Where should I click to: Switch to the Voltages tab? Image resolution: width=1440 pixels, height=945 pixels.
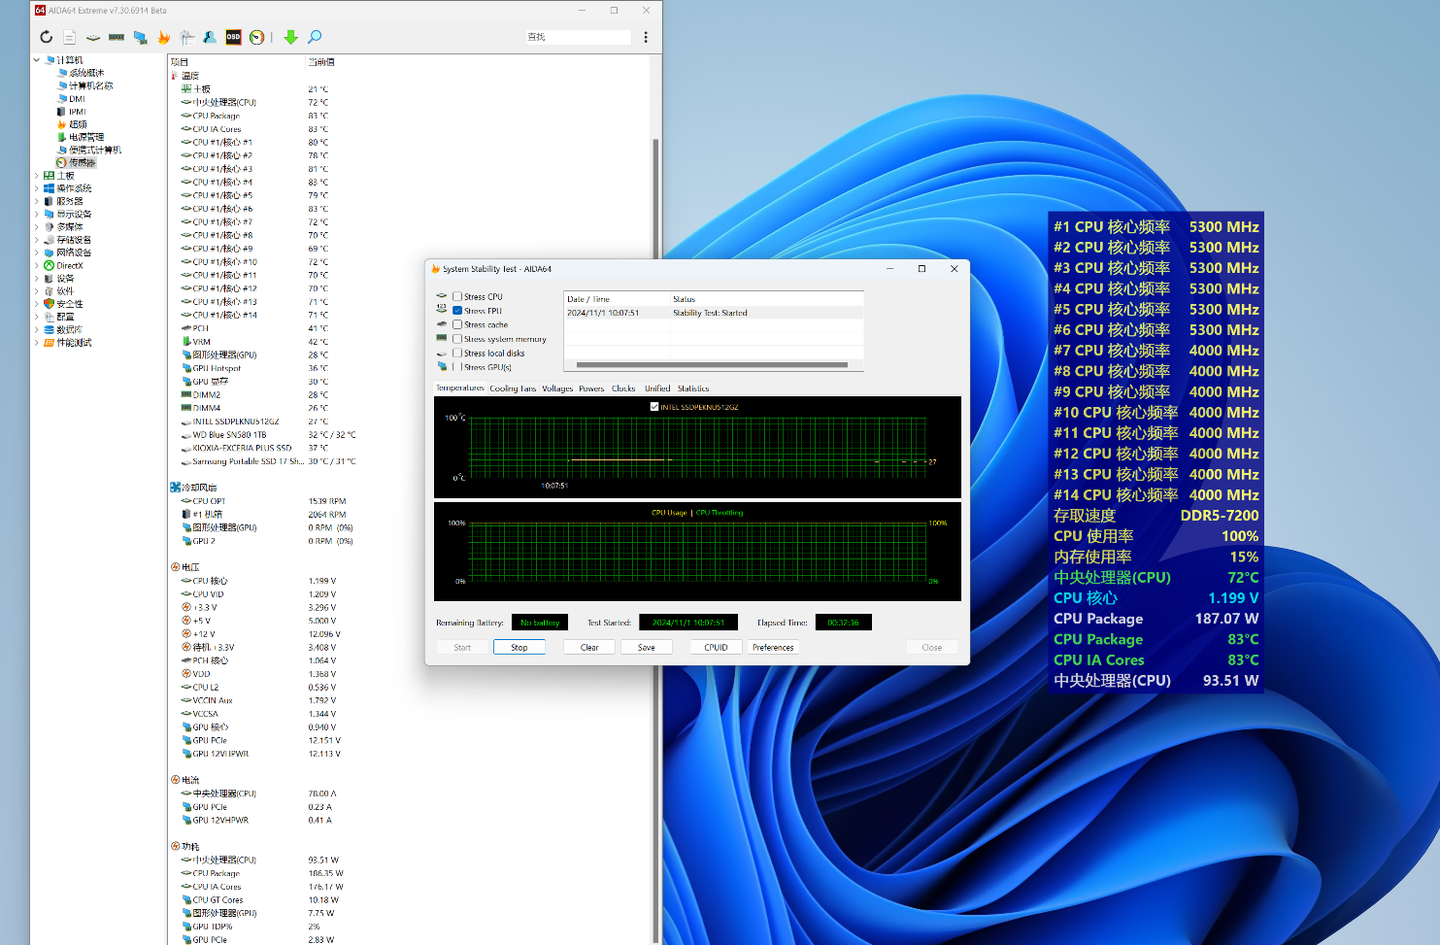pyautogui.click(x=556, y=388)
